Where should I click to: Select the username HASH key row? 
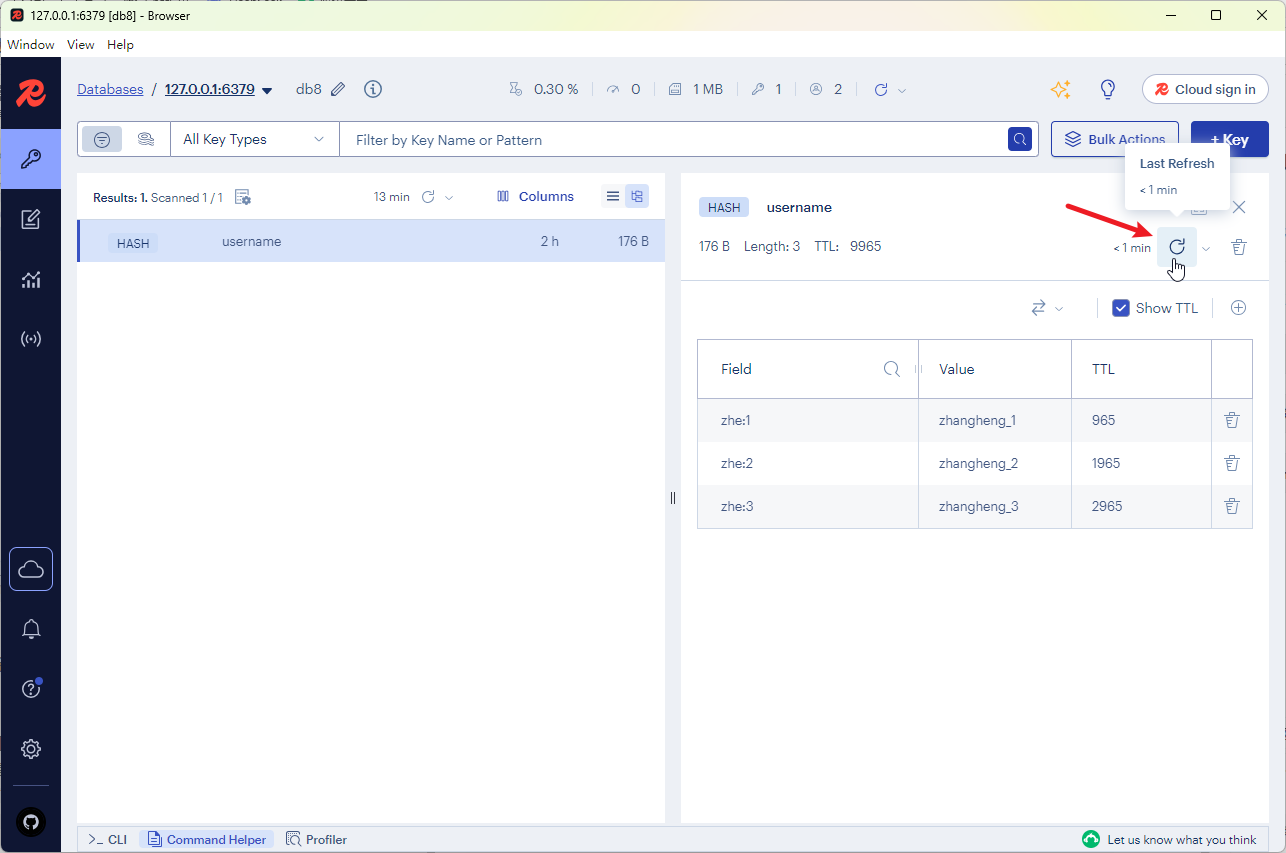(x=371, y=241)
